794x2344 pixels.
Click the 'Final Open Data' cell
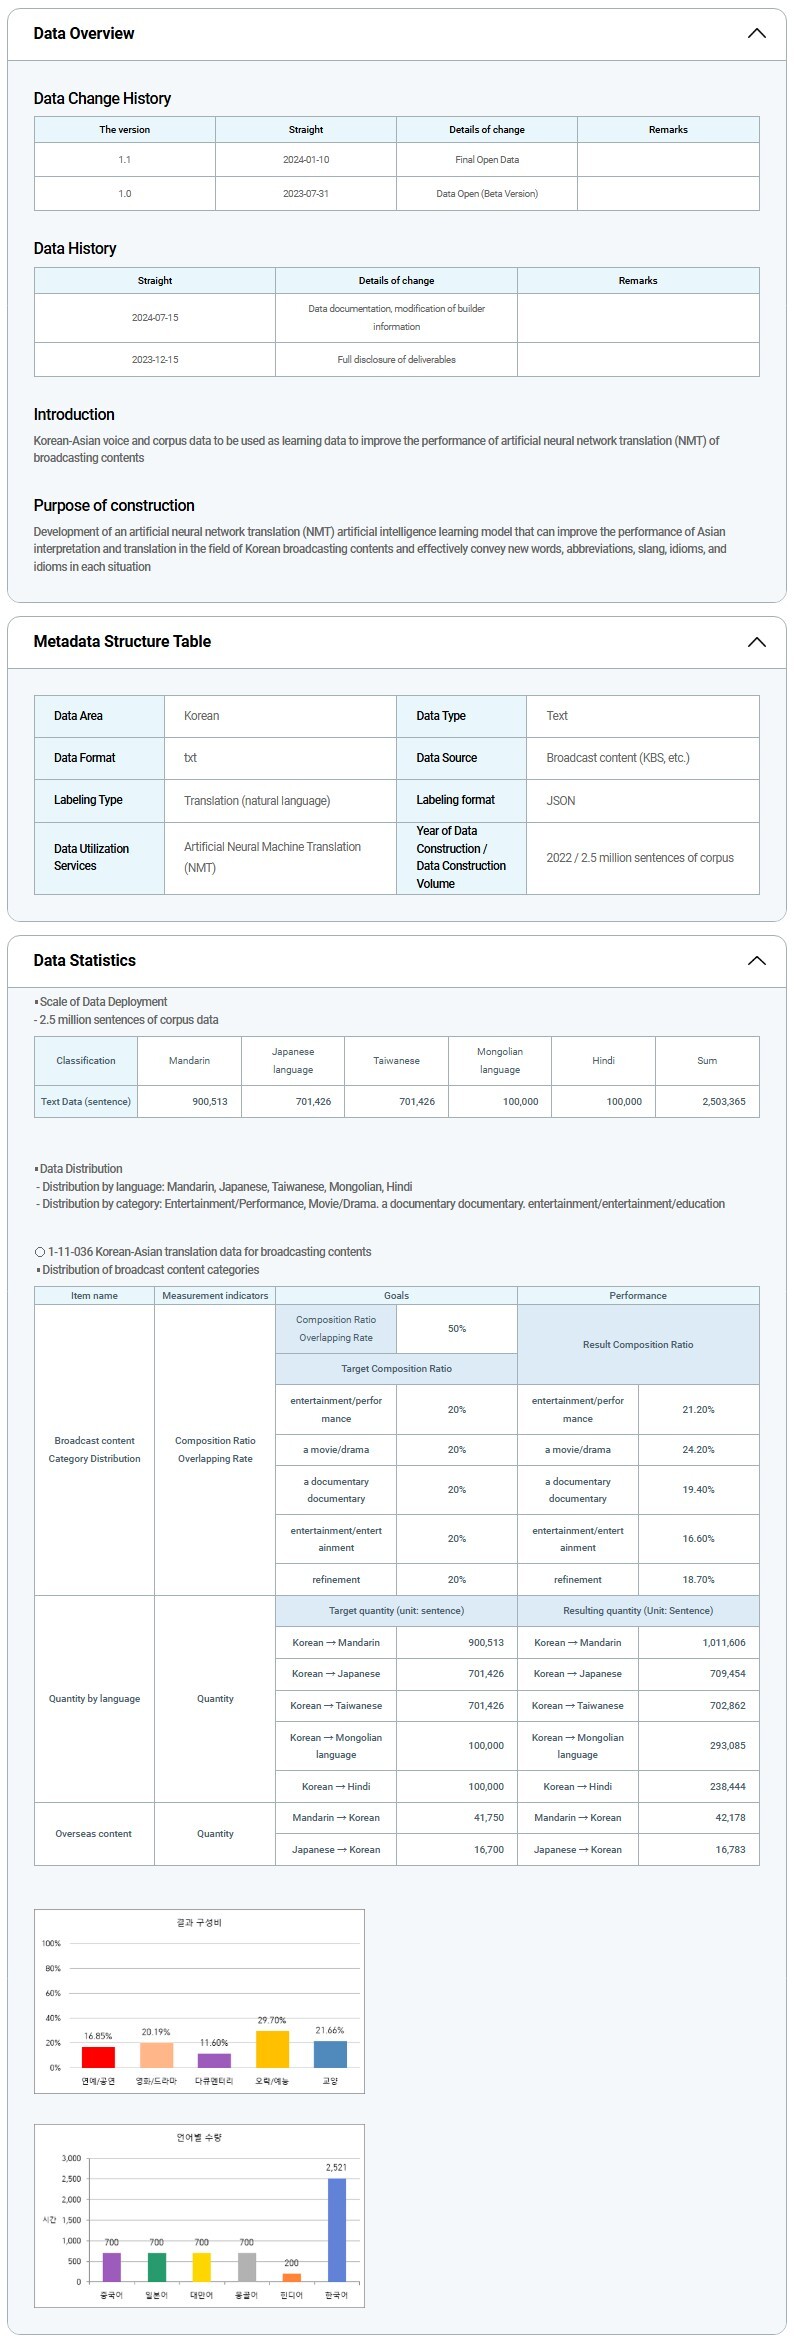point(487,160)
